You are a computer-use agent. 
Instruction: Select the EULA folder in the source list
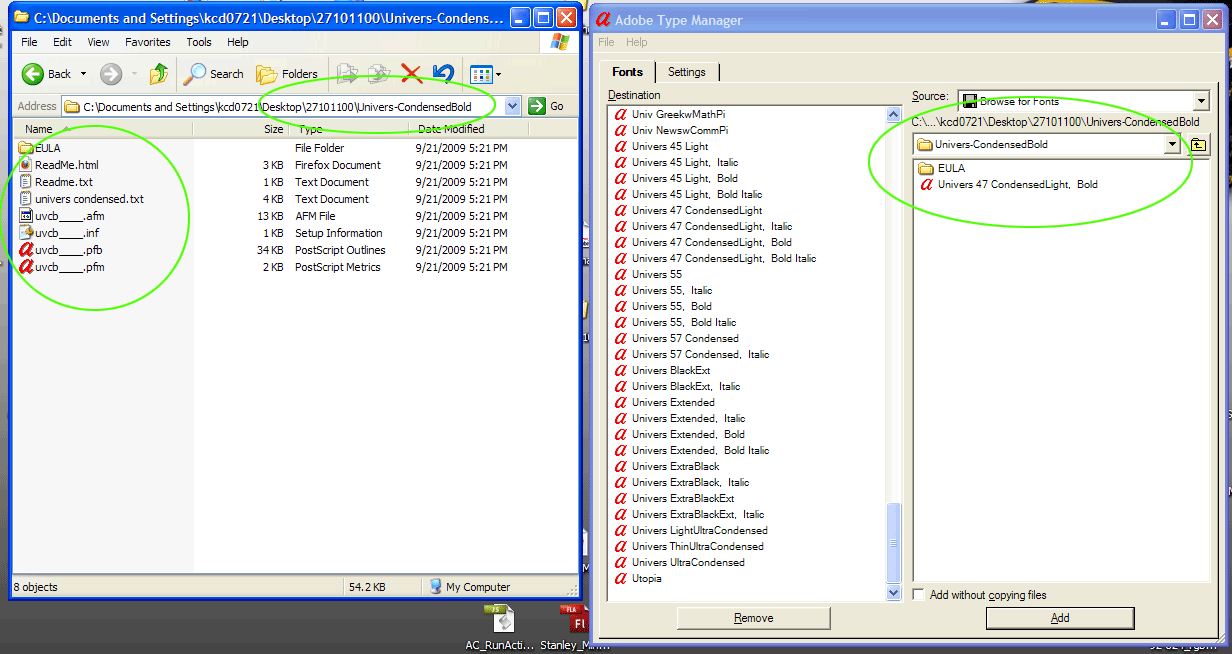pyautogui.click(x=941, y=168)
